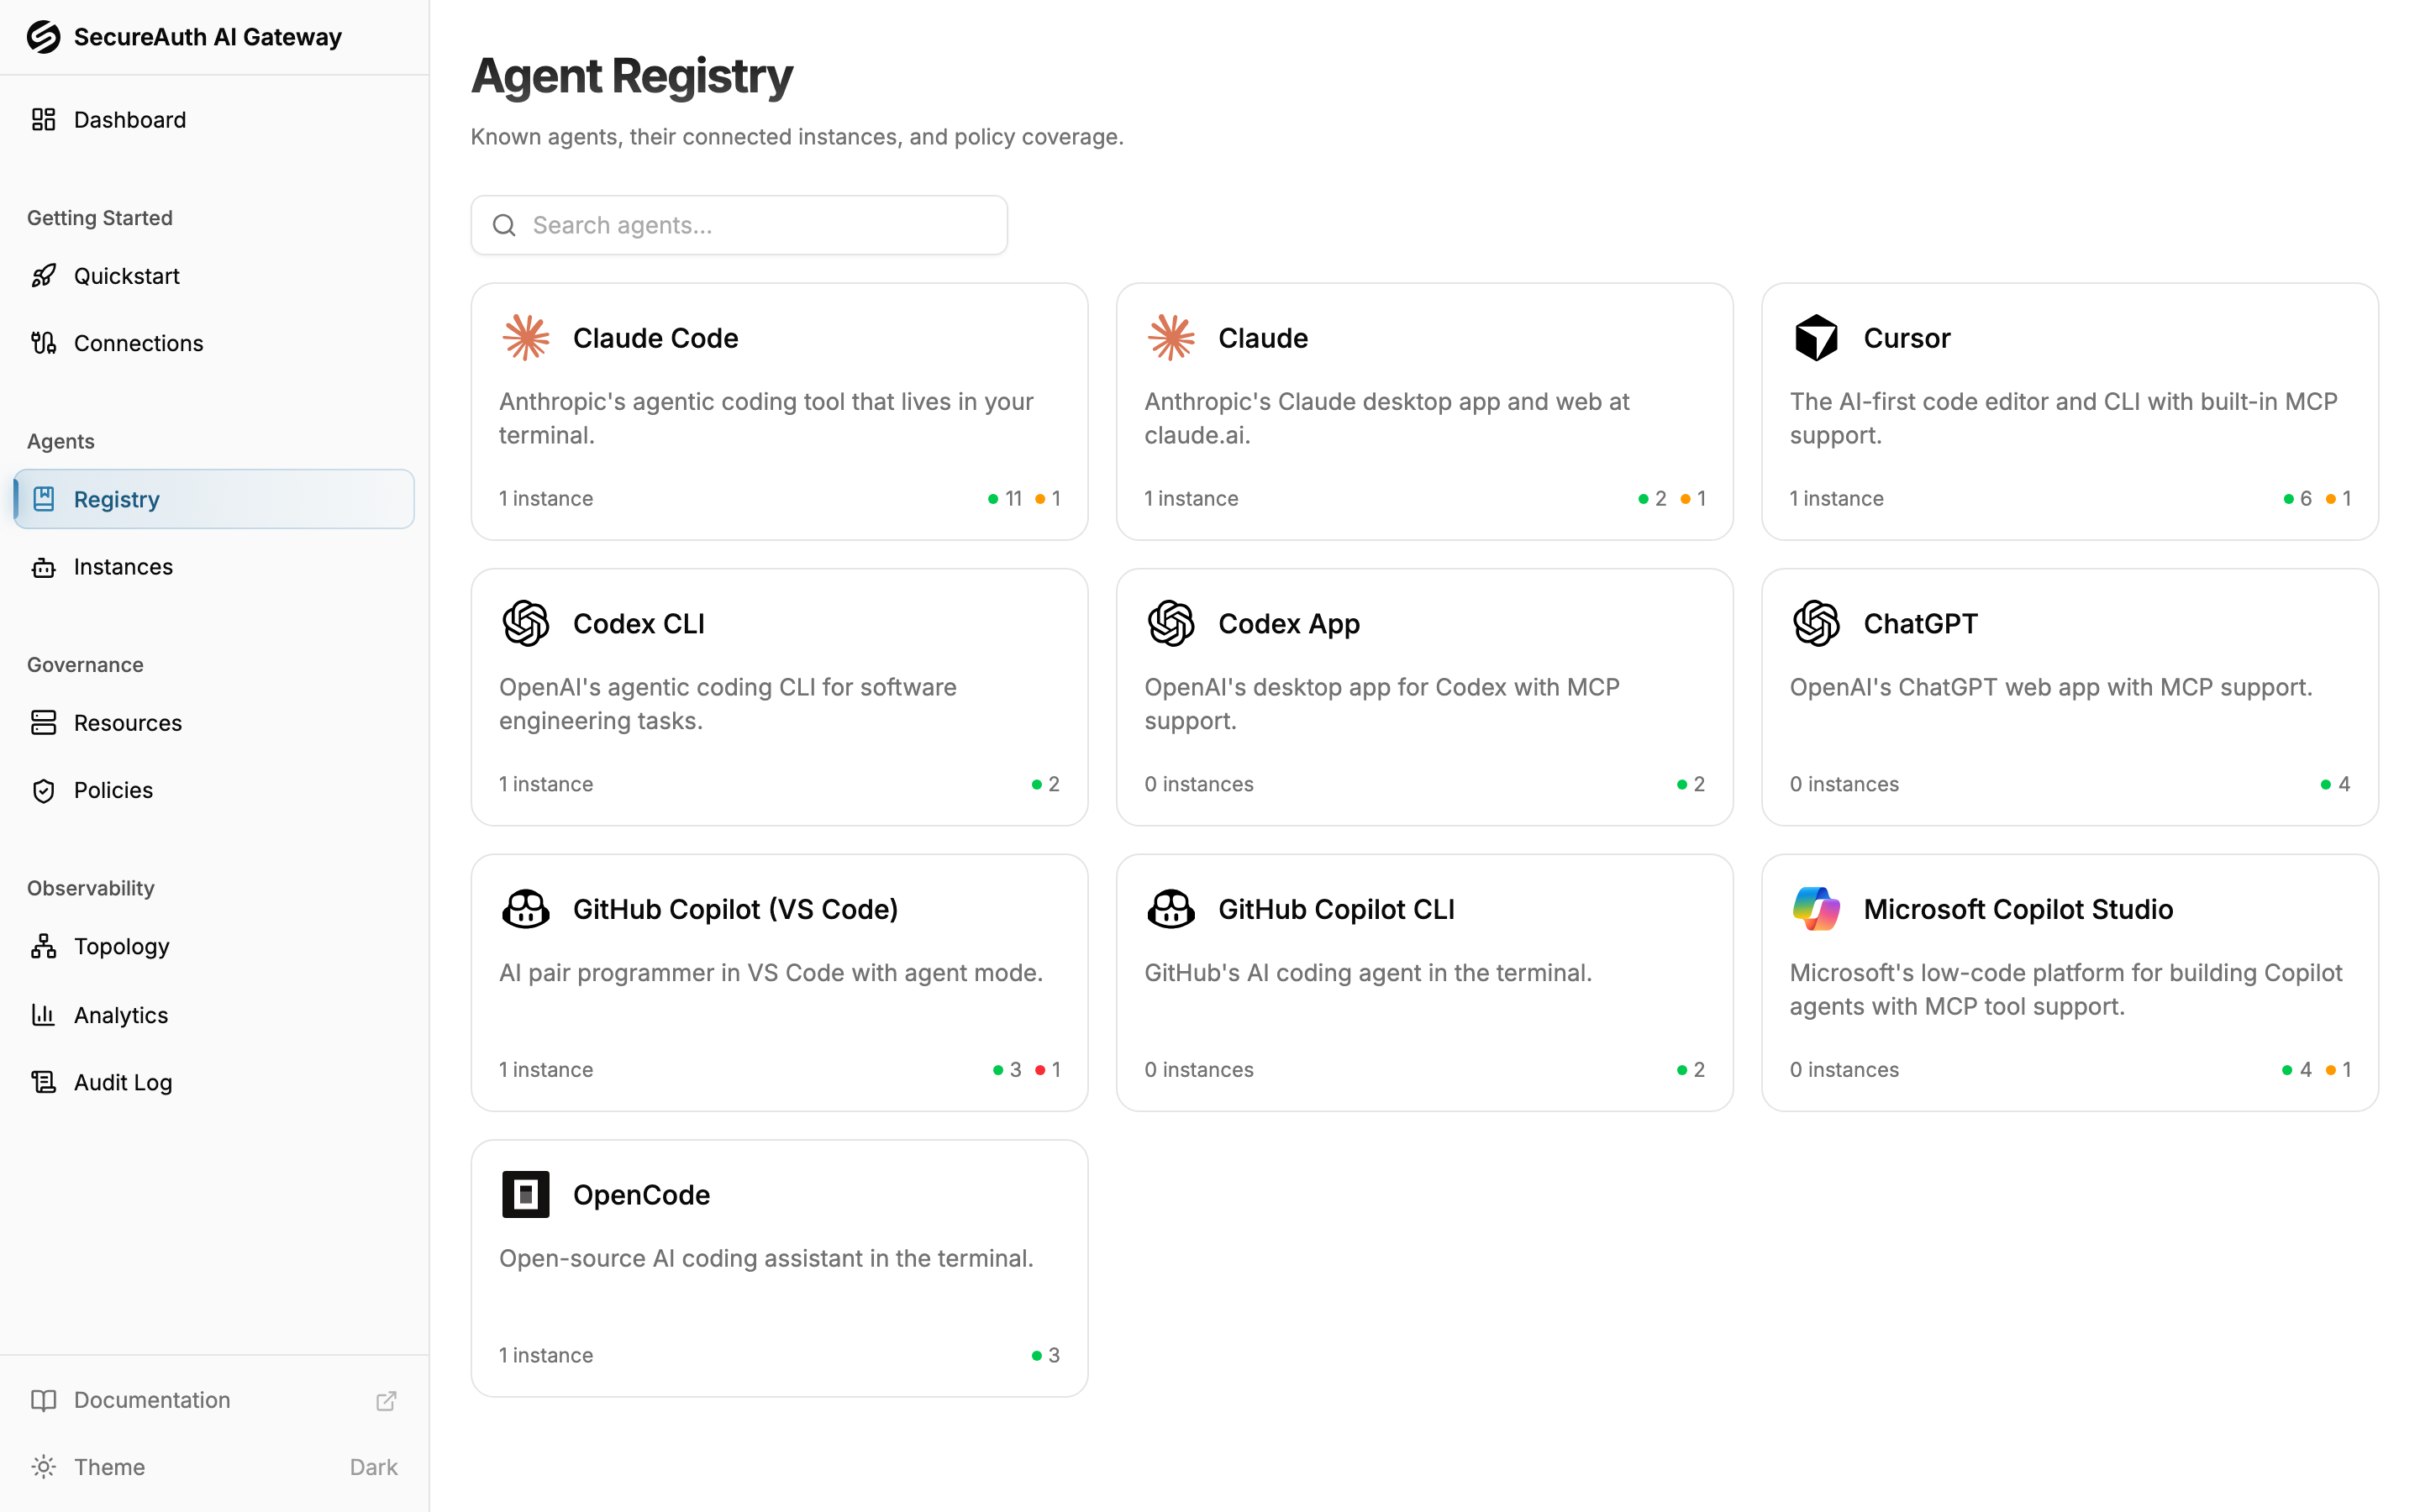Click Claude card's green 2 count
The image size is (2420, 1512).
1652,498
